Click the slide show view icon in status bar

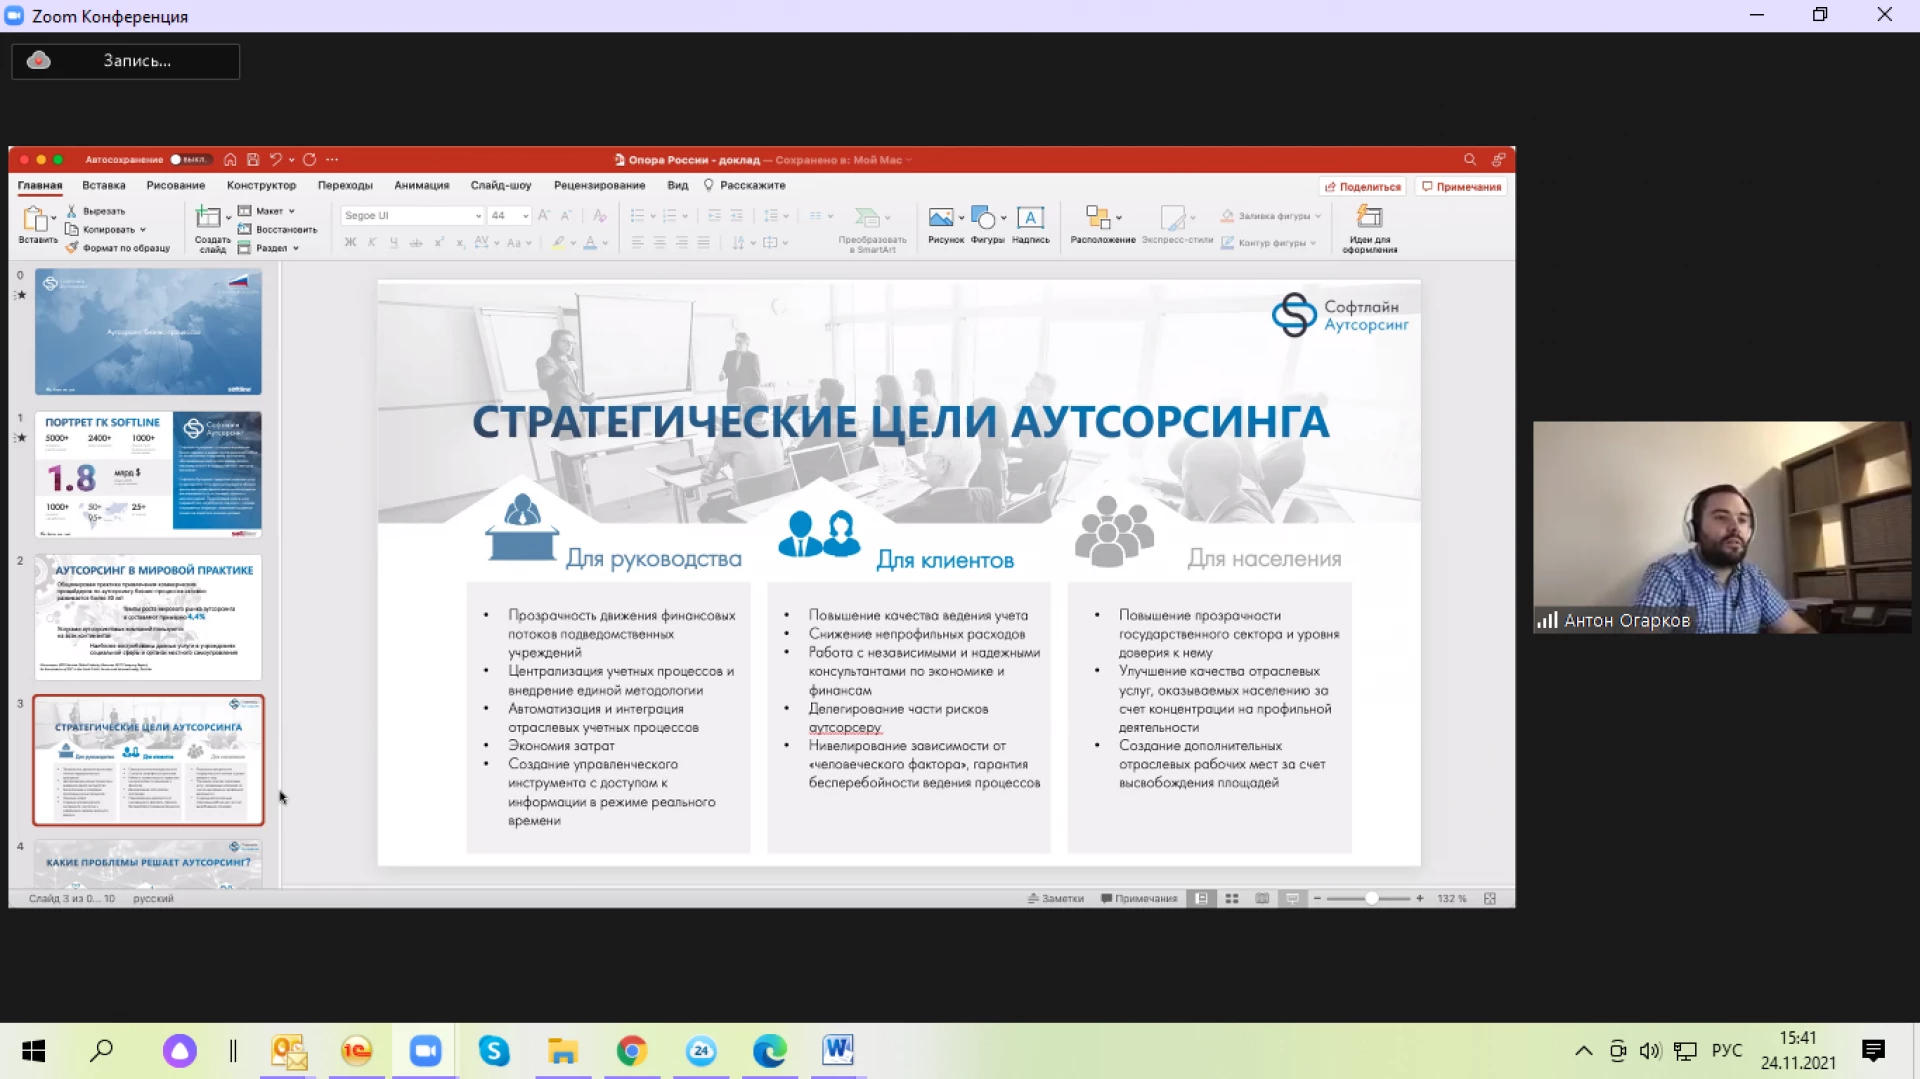[x=1292, y=898]
